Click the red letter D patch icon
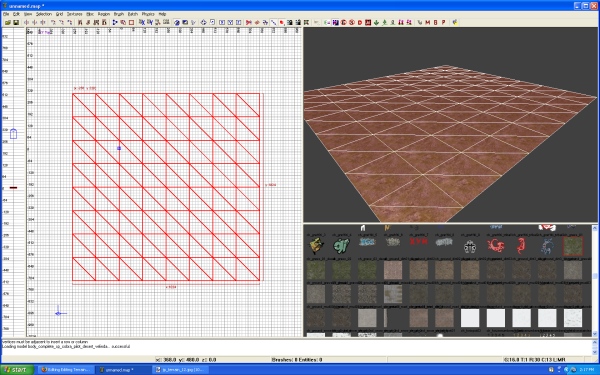 coord(360,23)
